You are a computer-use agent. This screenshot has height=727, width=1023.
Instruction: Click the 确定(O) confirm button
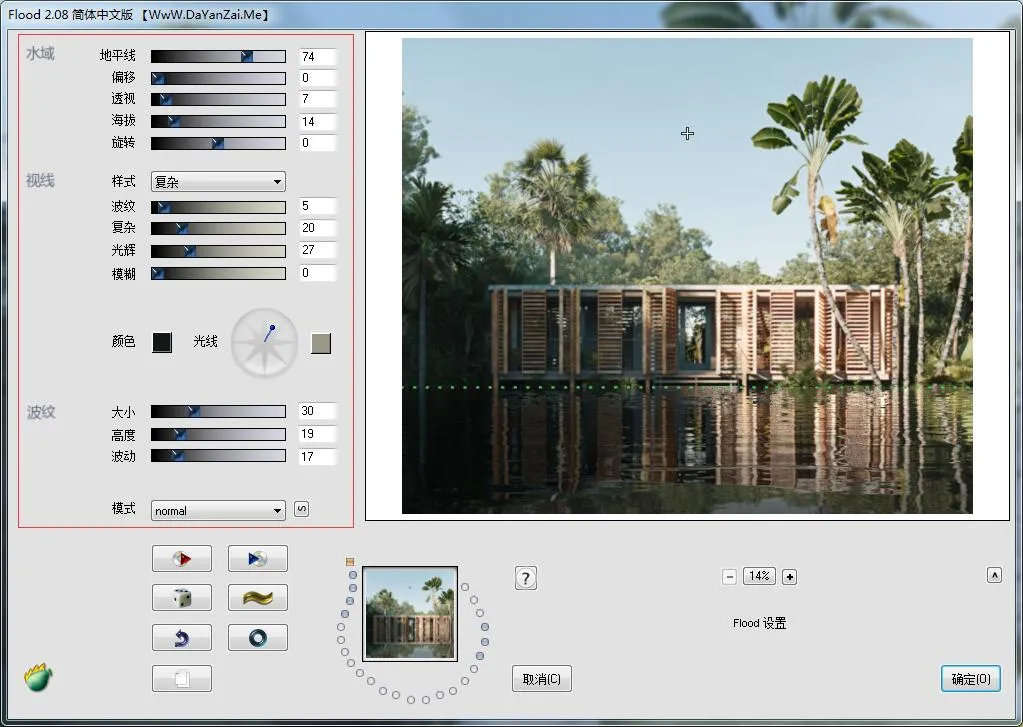970,679
